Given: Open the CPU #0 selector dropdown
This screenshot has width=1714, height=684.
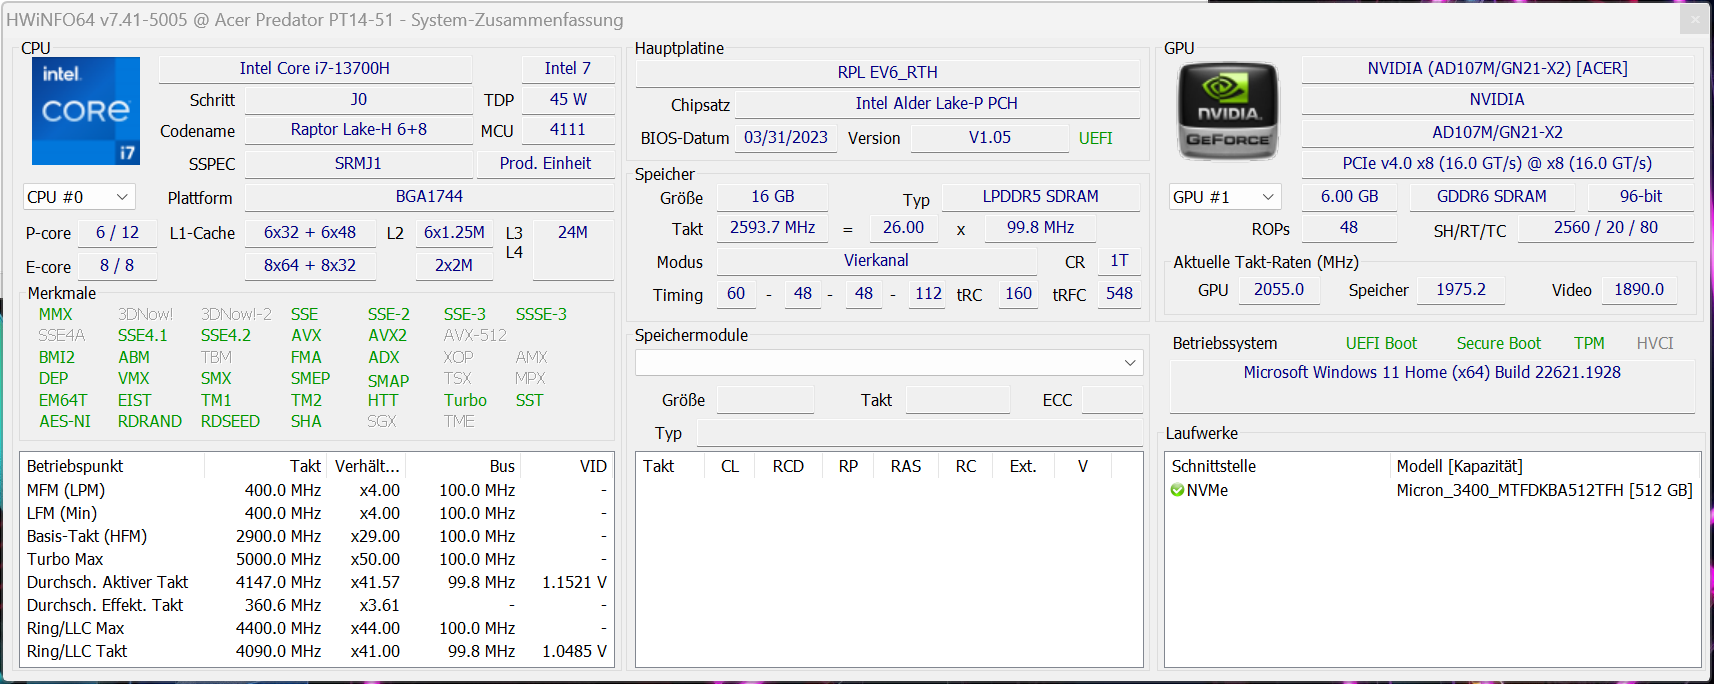Looking at the screenshot, I should (x=79, y=197).
